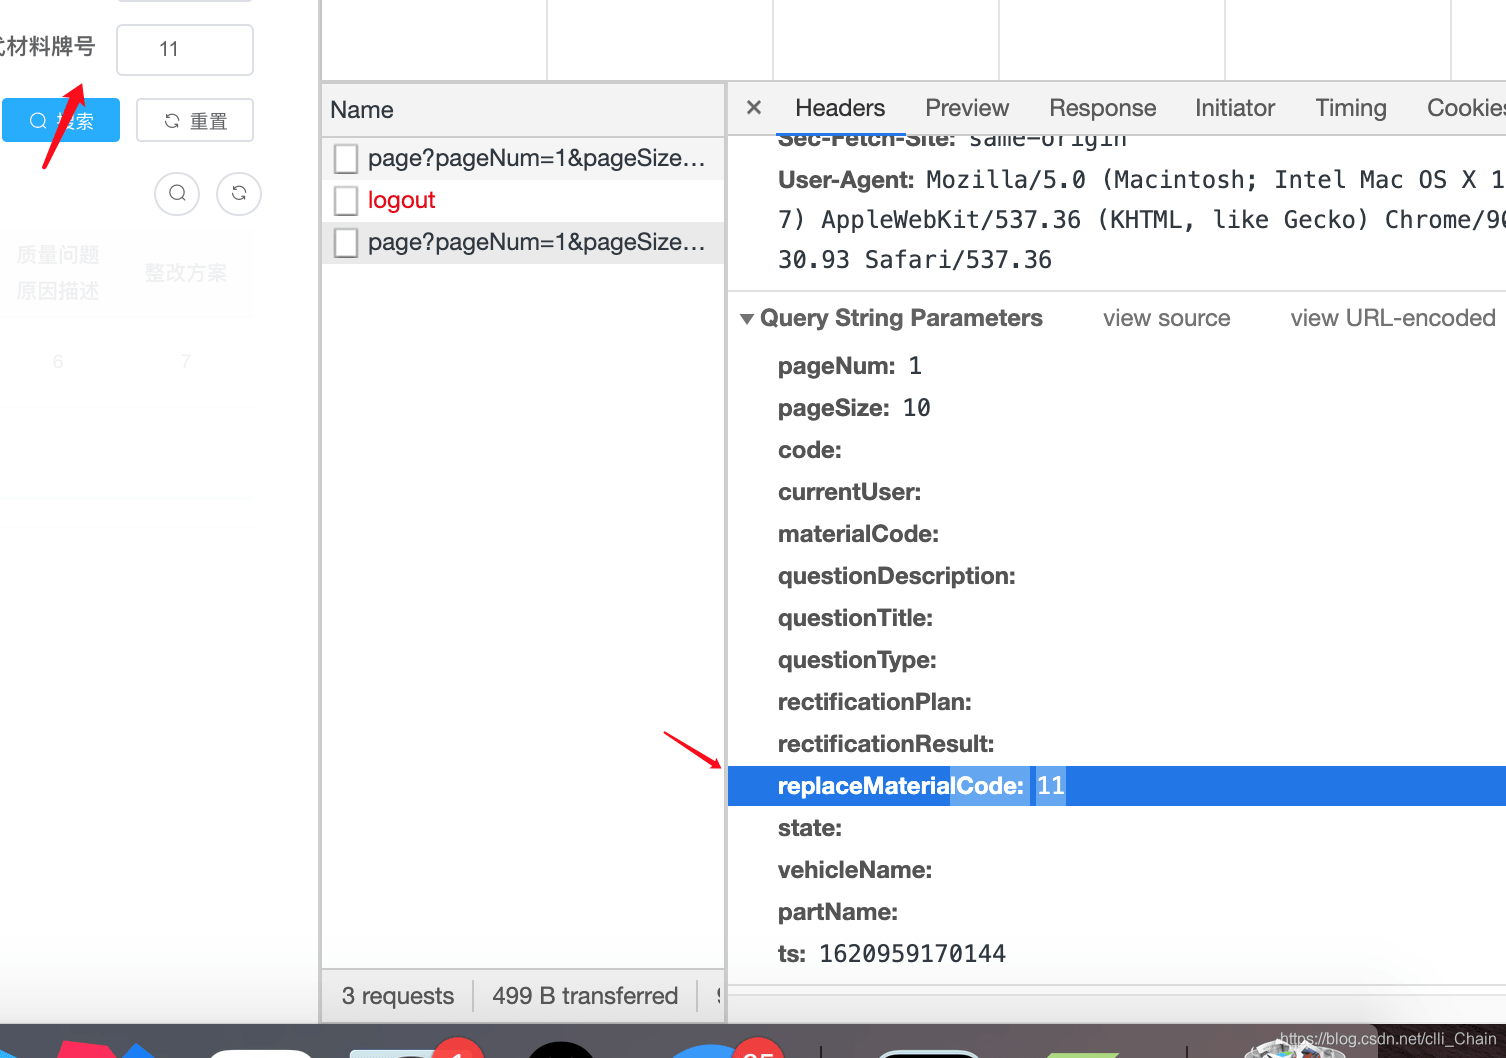Tick checkbox of first page?pageNum request
Viewport: 1506px width, 1058px height.
(346, 158)
